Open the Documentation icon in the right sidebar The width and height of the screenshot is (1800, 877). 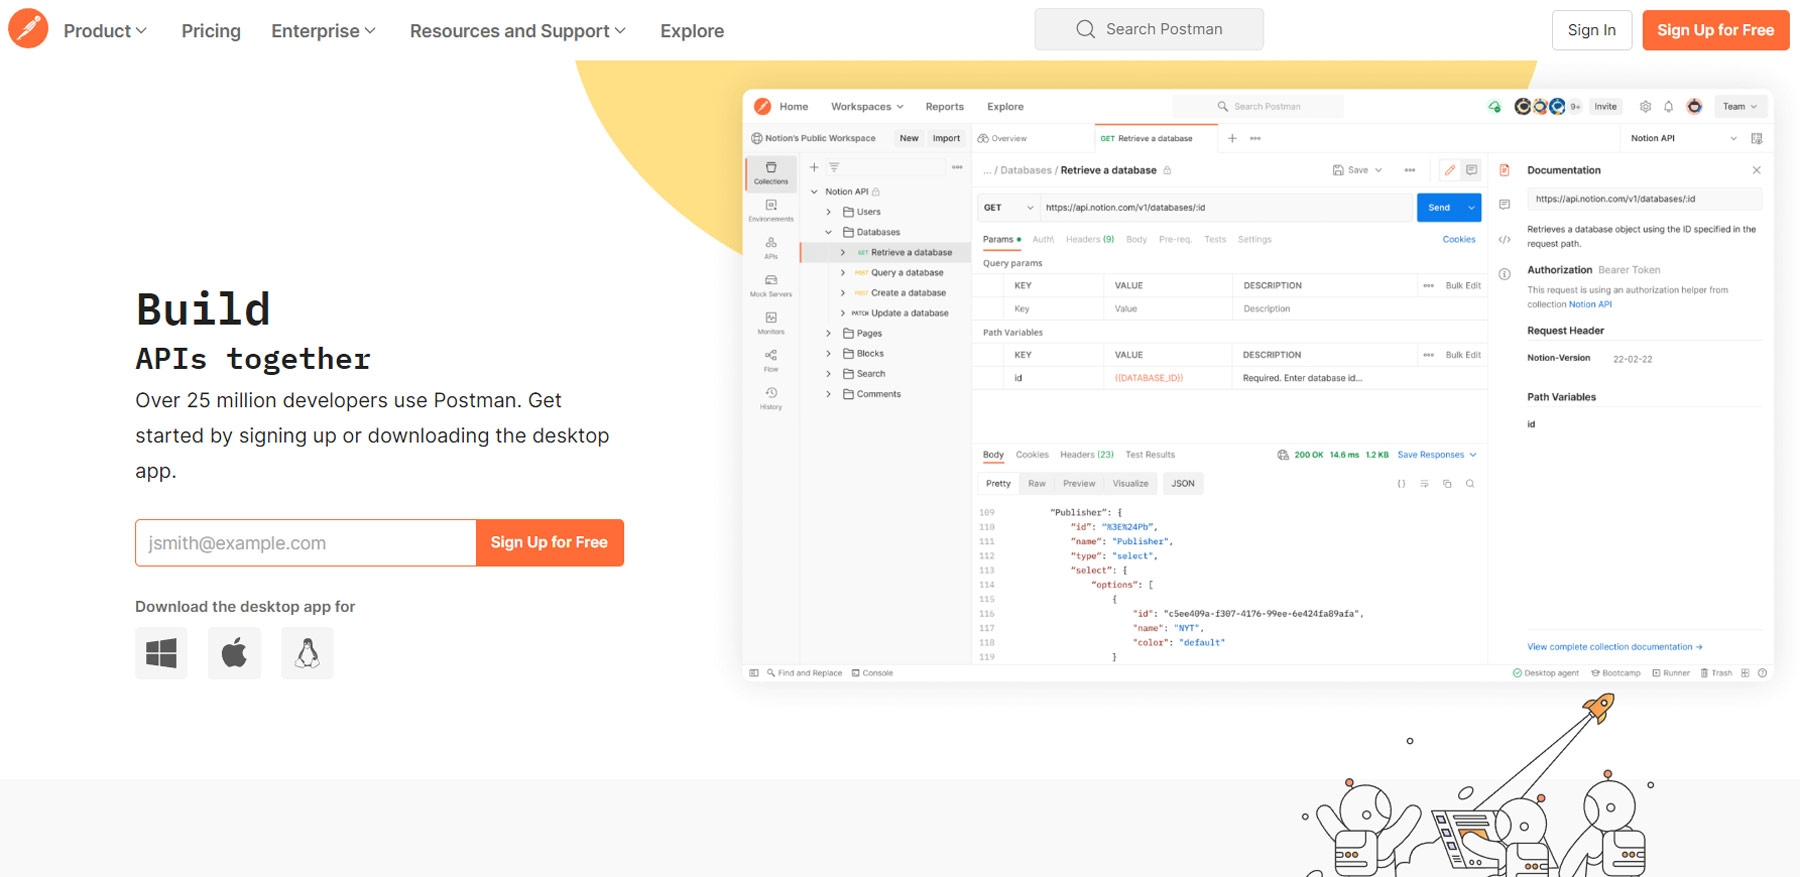(x=1504, y=170)
